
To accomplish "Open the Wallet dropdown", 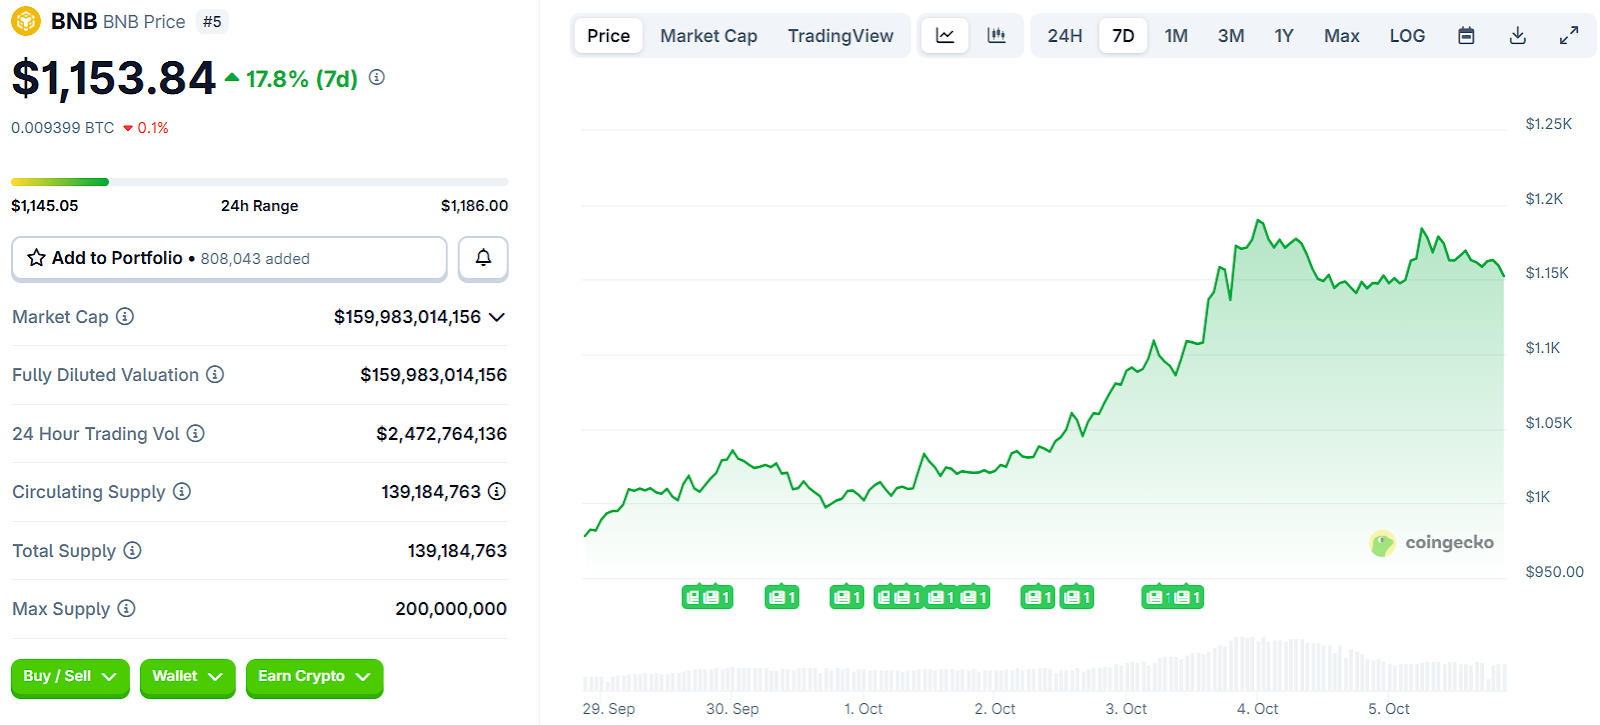I will 187,677.
